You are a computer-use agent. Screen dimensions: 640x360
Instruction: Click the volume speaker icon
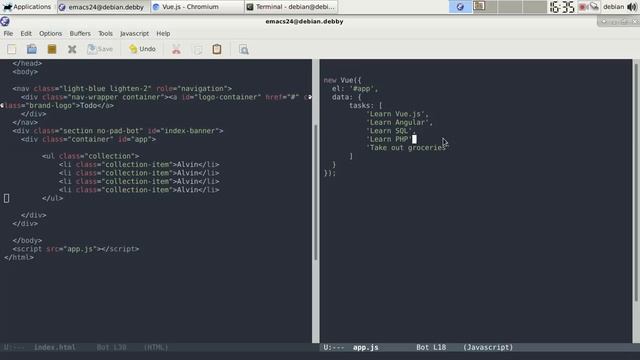click(x=632, y=7)
